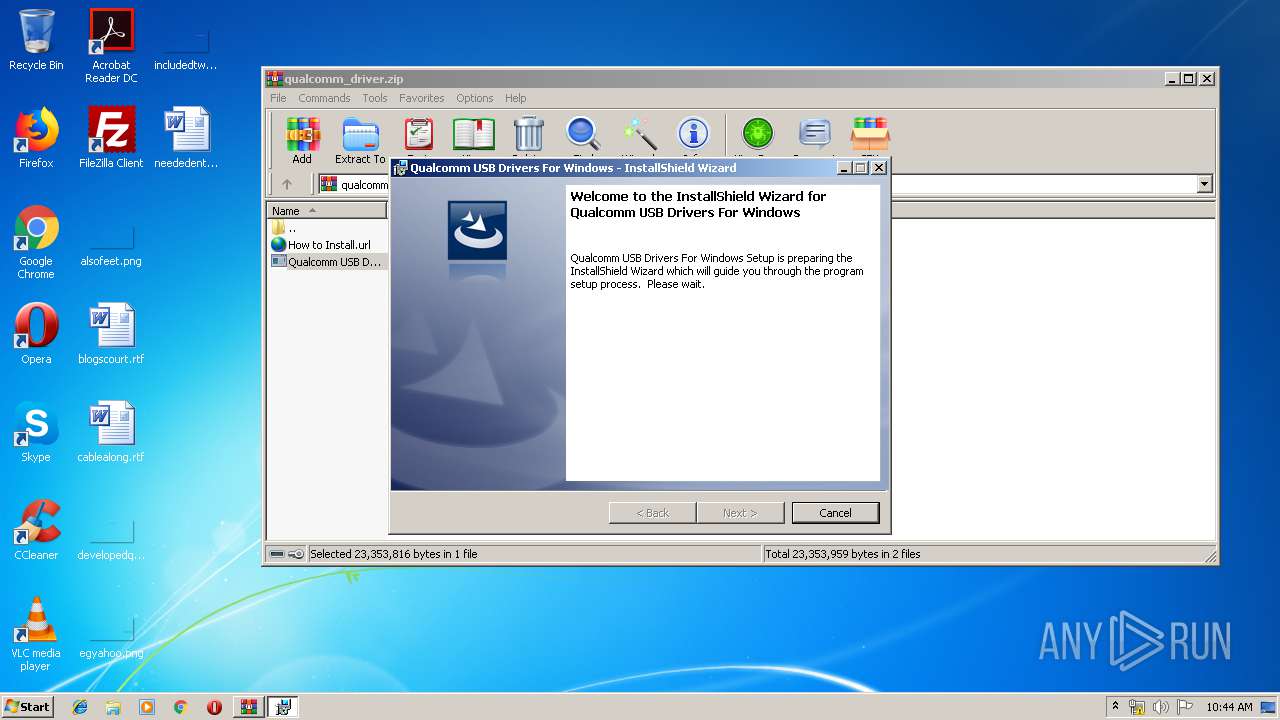Click the View book icon in WinRAR
1280x720 pixels.
[473, 134]
